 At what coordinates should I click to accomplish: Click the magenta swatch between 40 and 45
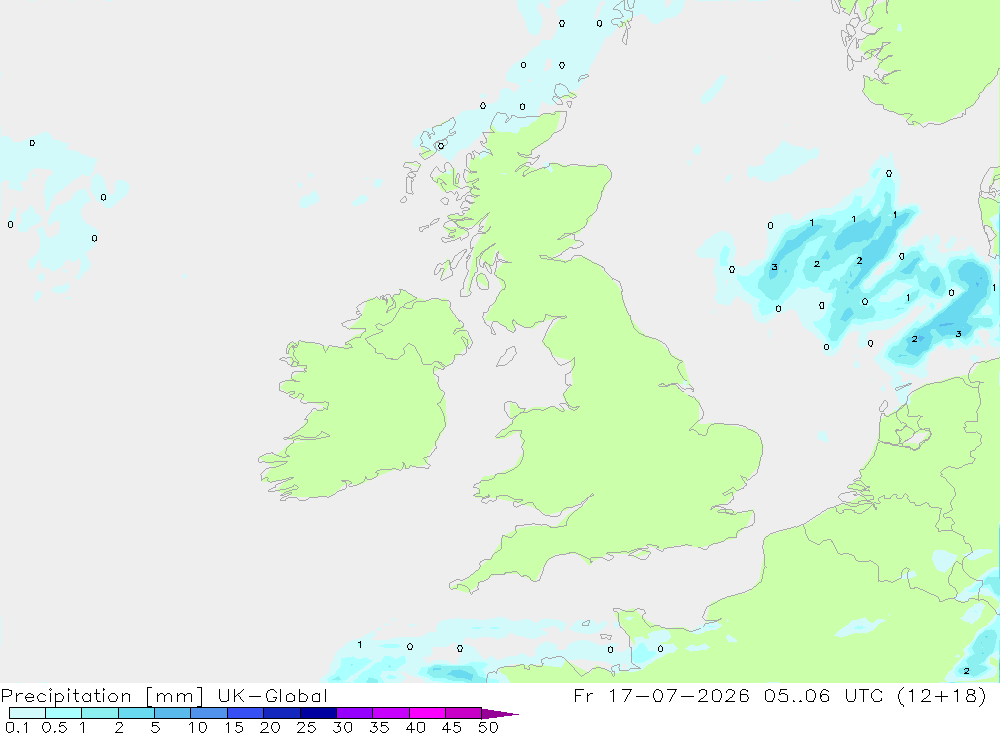[x=427, y=713]
